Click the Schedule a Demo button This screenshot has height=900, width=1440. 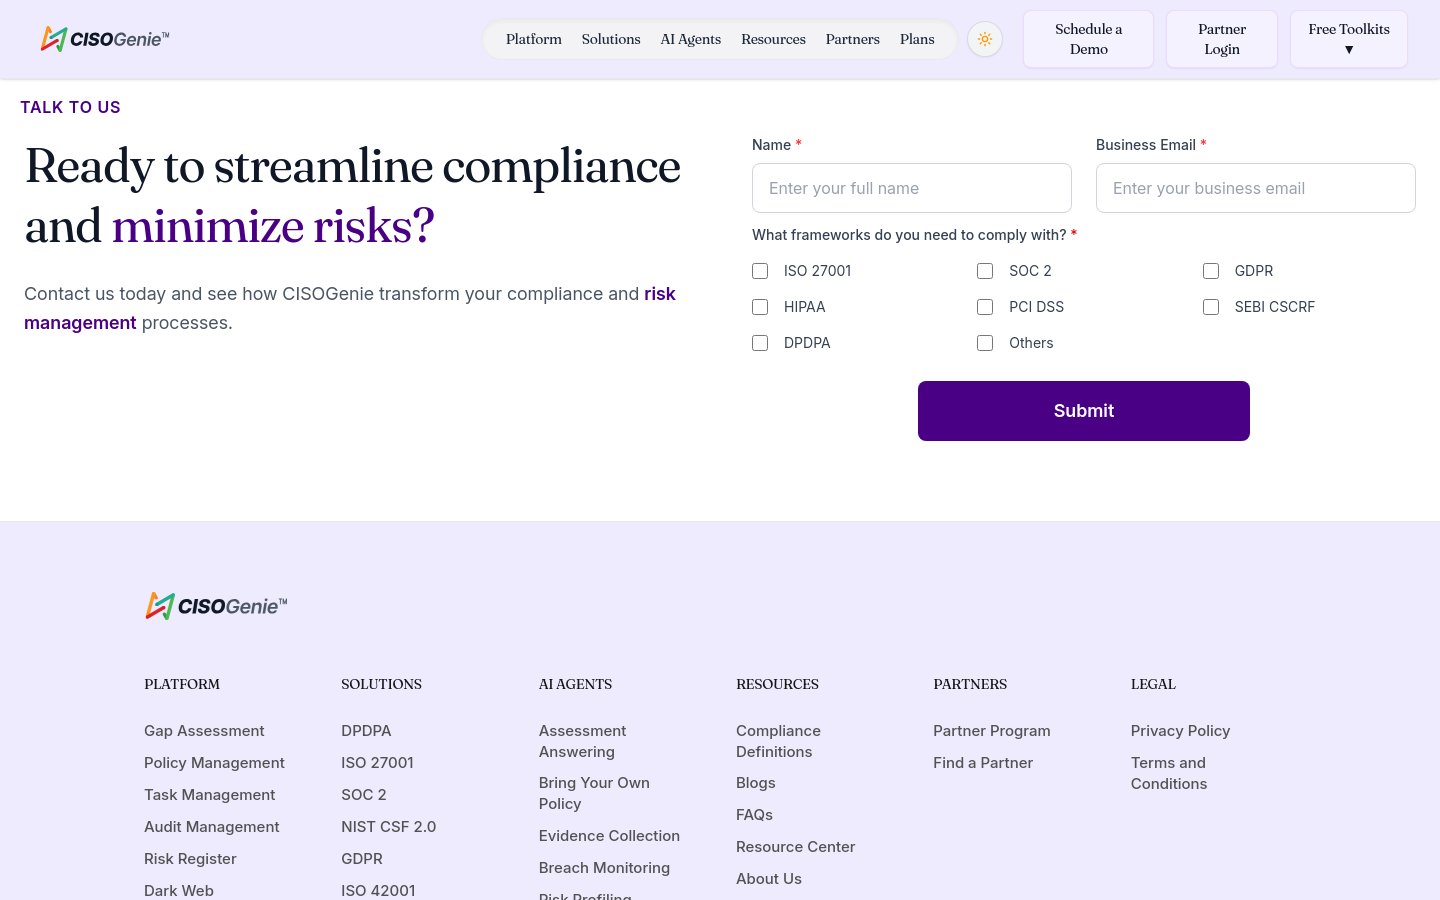click(x=1089, y=39)
